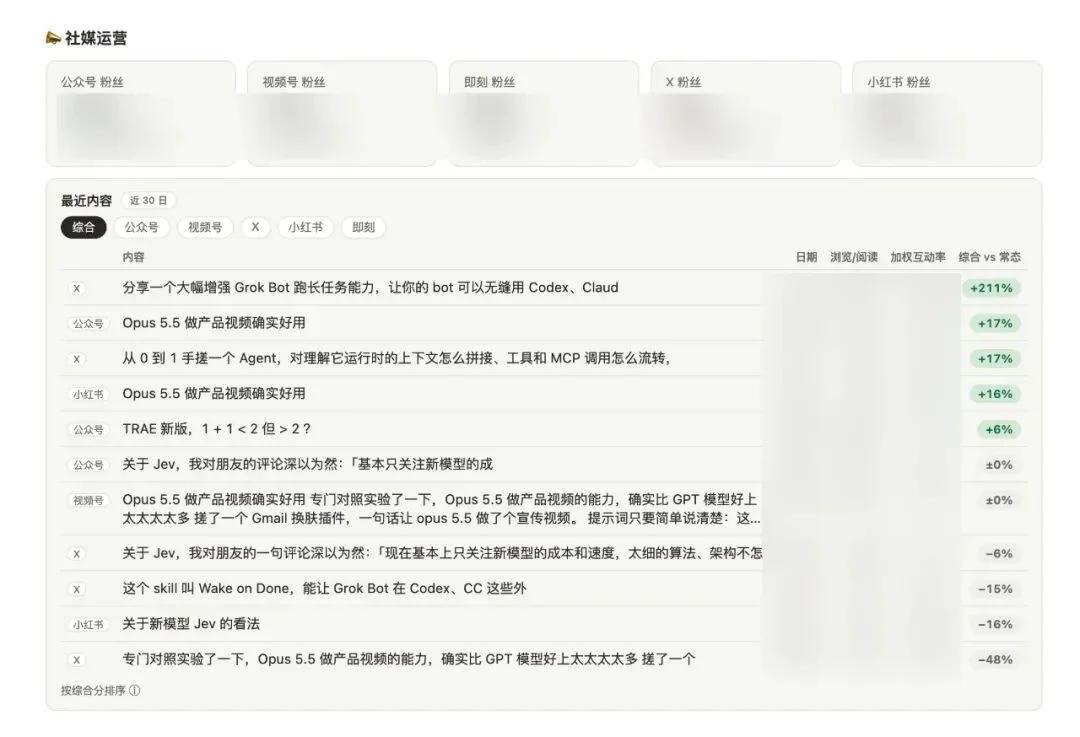Open the post 分享一个大幅增强 Grok Bot 跑长任务能力
The height and width of the screenshot is (737, 1080).
click(x=371, y=288)
